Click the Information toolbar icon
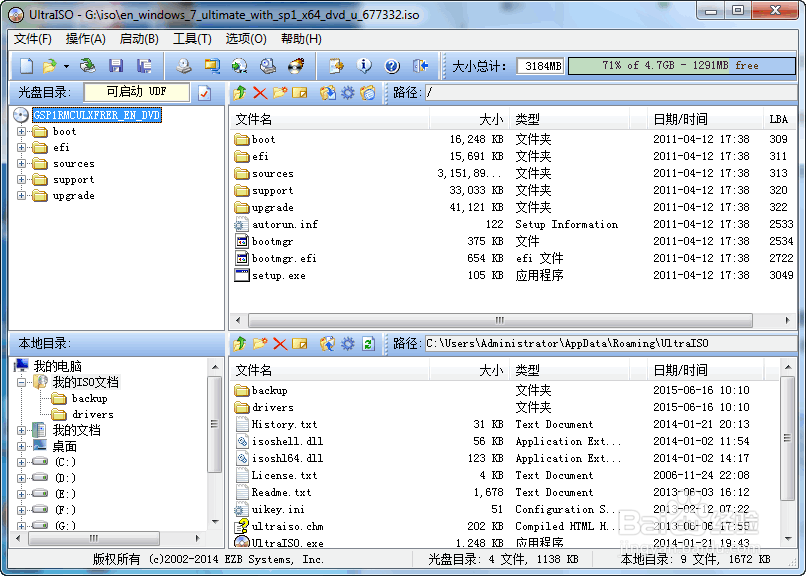806x576 pixels. (364, 66)
